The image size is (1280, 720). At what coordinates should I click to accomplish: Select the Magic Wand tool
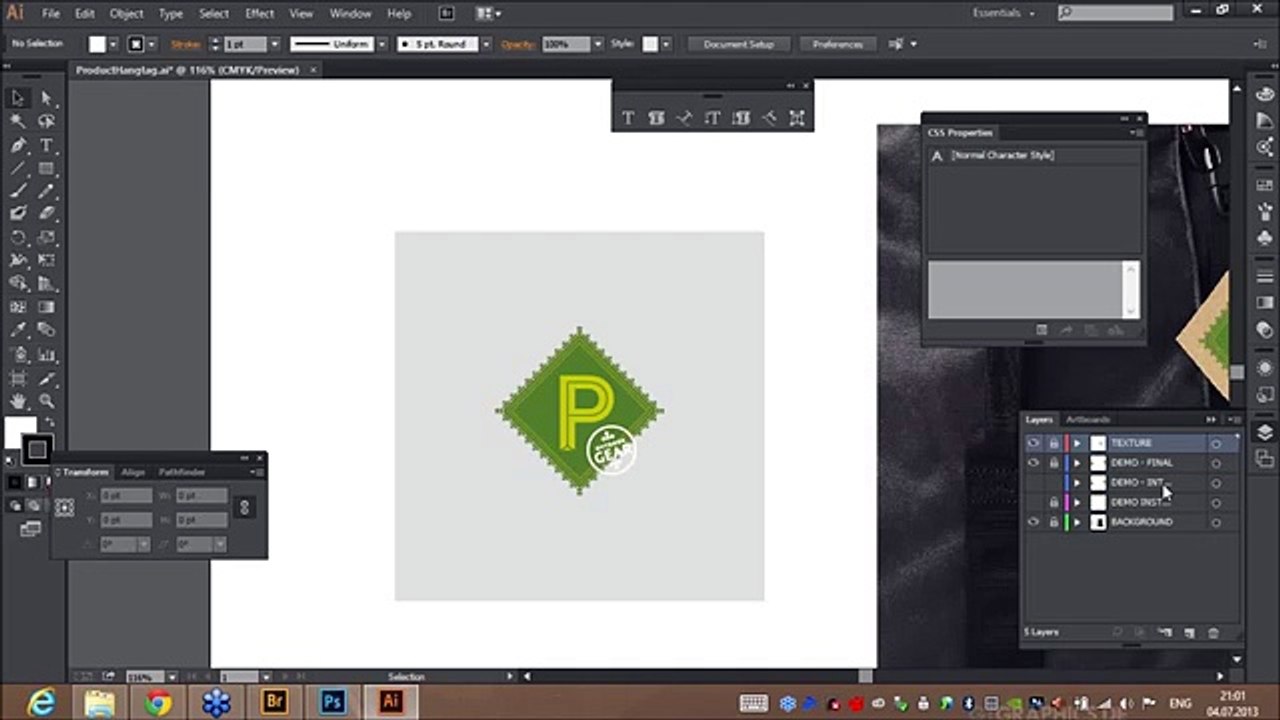pos(18,121)
